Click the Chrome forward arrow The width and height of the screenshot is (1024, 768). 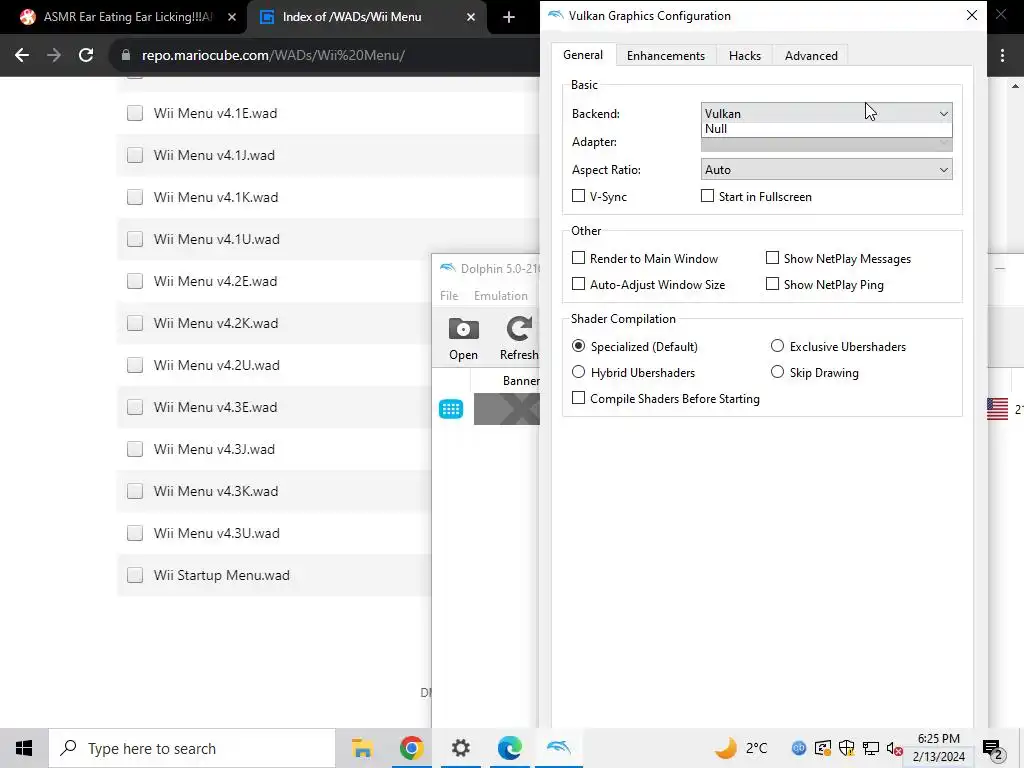point(54,56)
